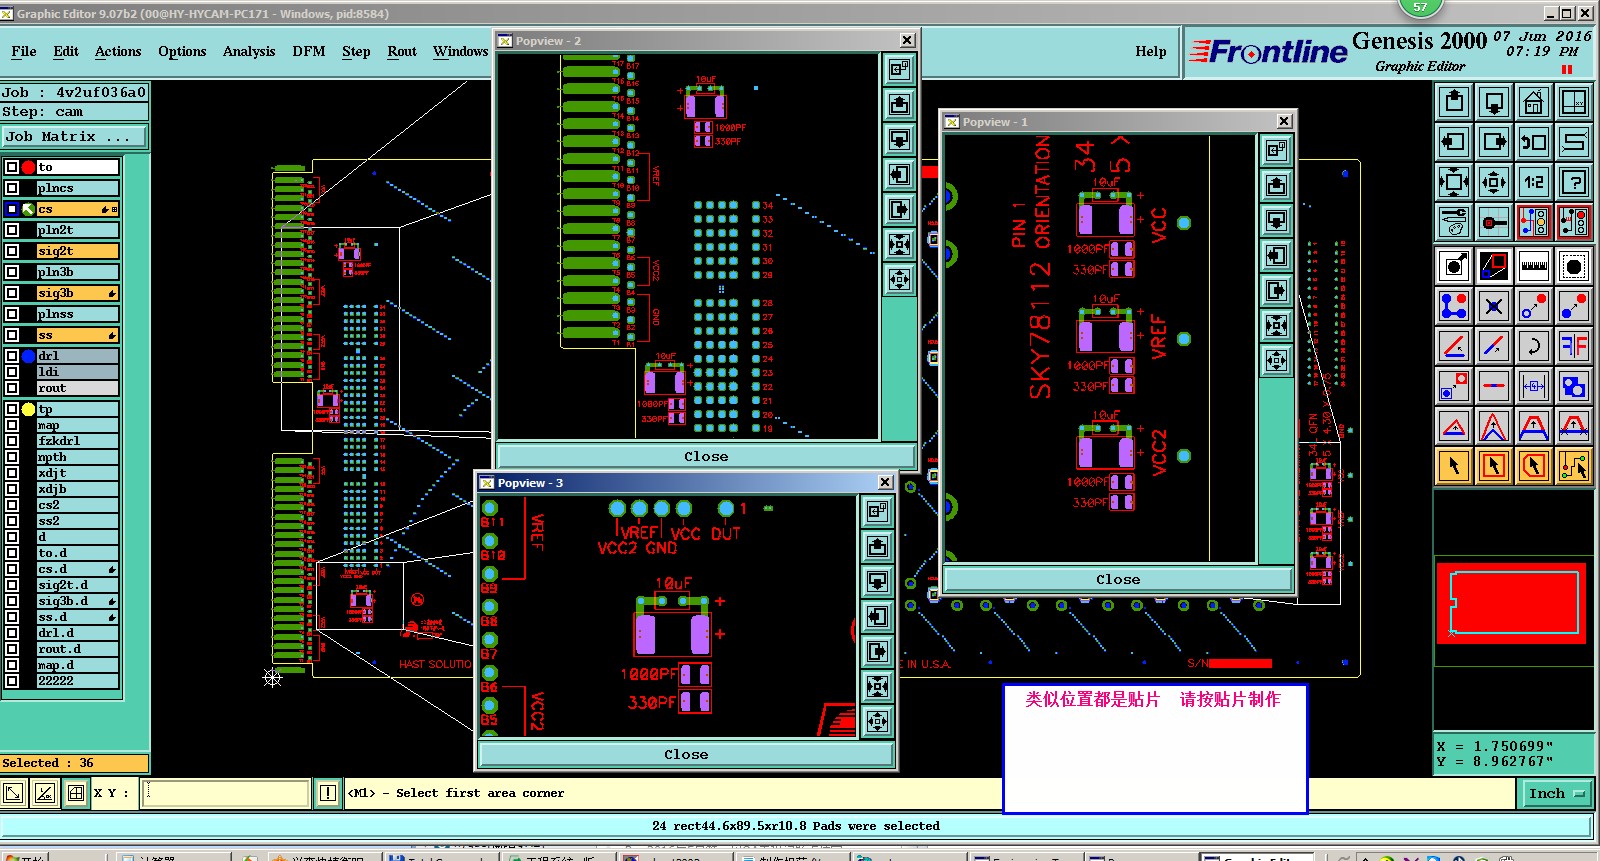Viewport: 1600px width, 861px height.
Task: Click the pan up icon in right toolbar
Action: point(1454,102)
